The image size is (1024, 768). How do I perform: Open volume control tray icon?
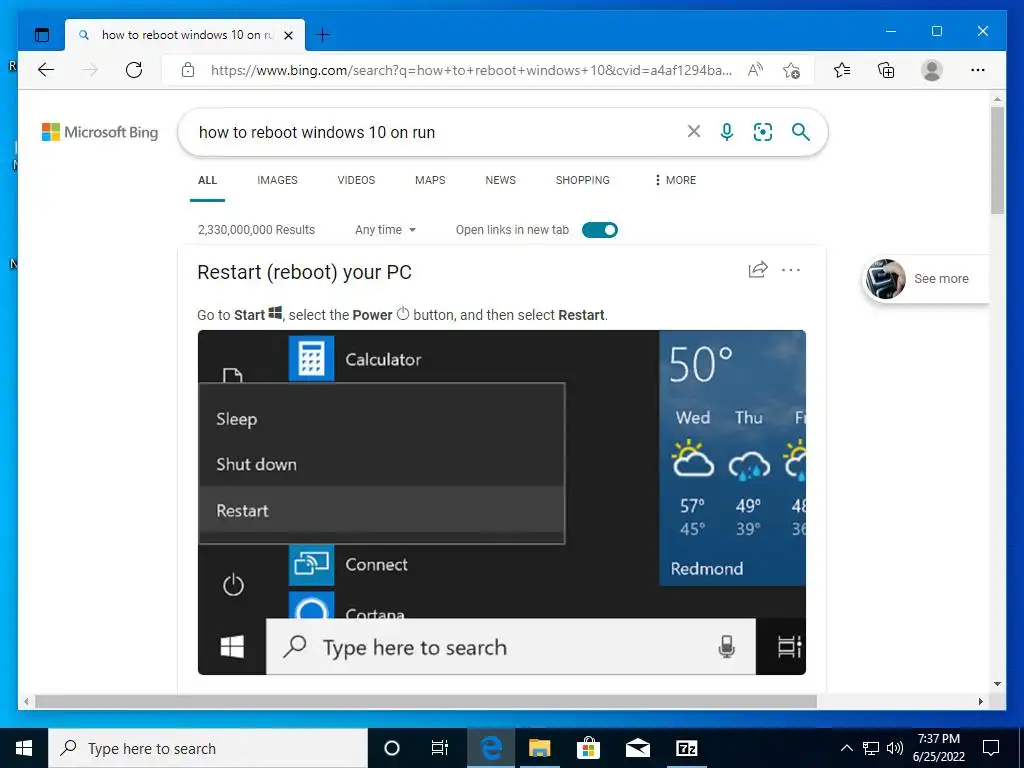coord(895,748)
